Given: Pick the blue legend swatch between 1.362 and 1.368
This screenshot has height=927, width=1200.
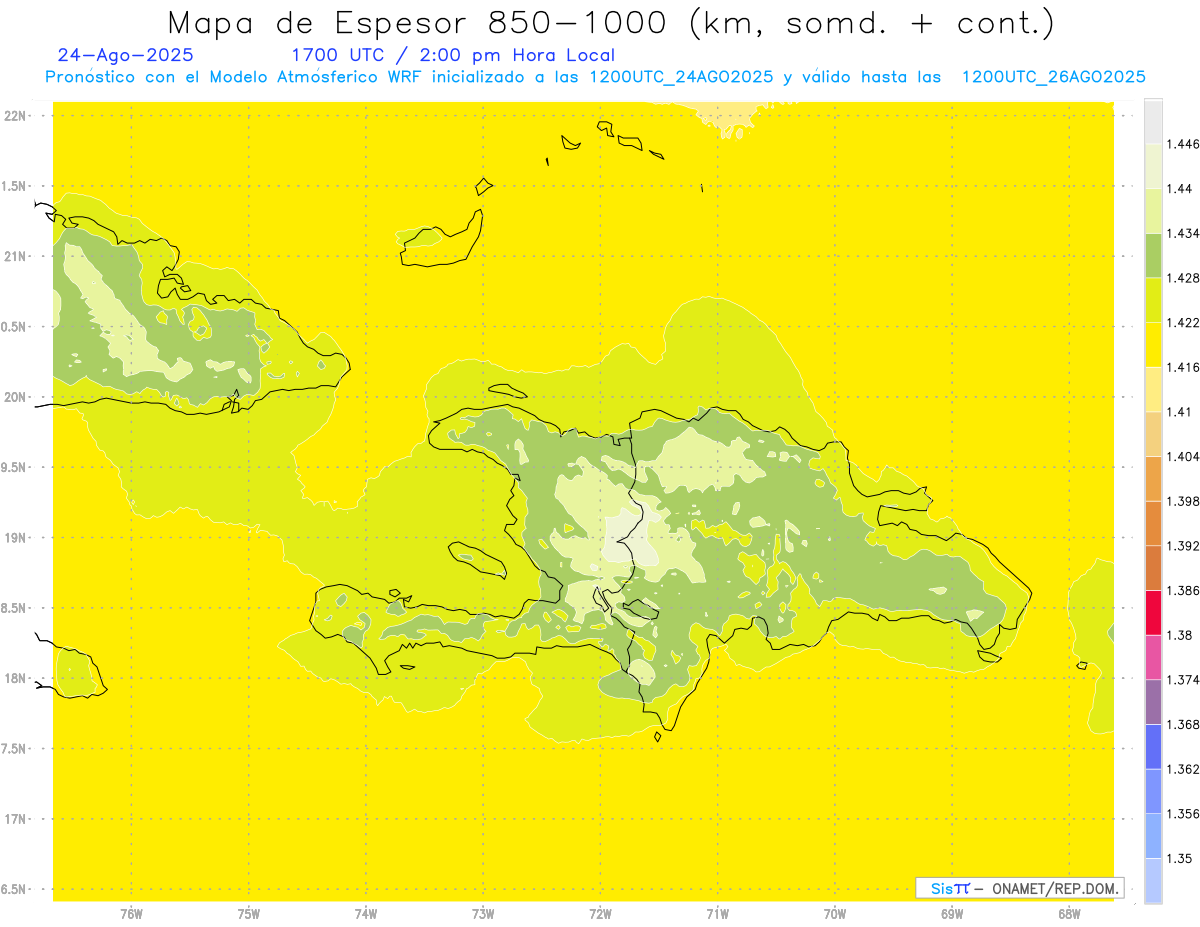Looking at the screenshot, I should [1153, 746].
